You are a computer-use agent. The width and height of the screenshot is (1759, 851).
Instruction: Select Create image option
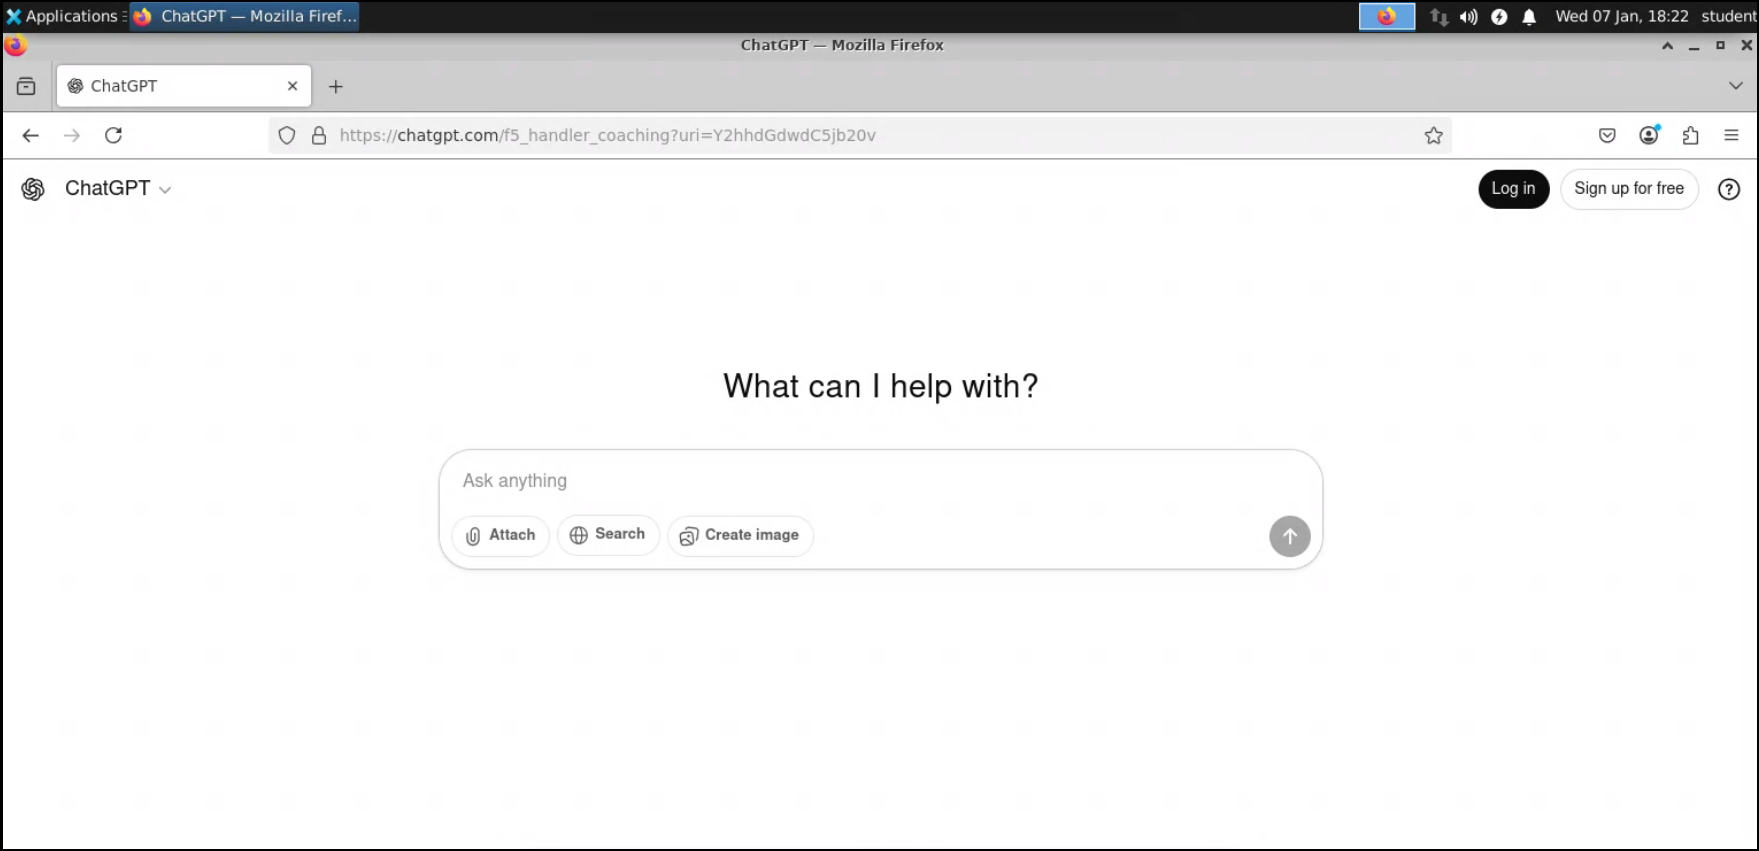click(740, 535)
